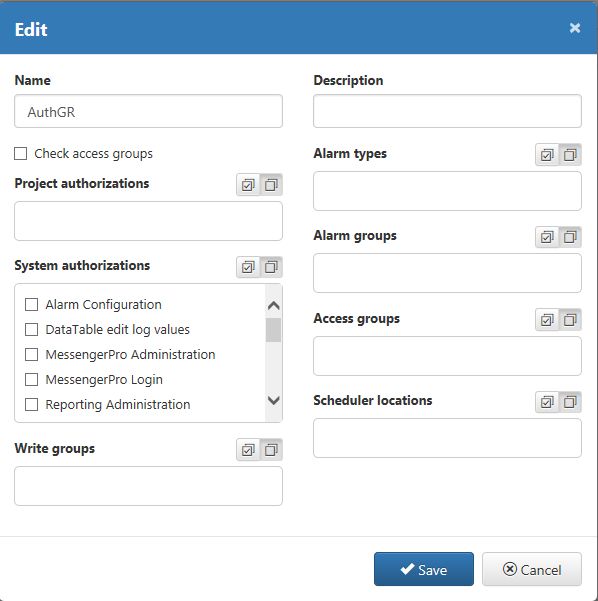
Task: Tick the Alarm Configuration checkbox
Action: click(31, 305)
